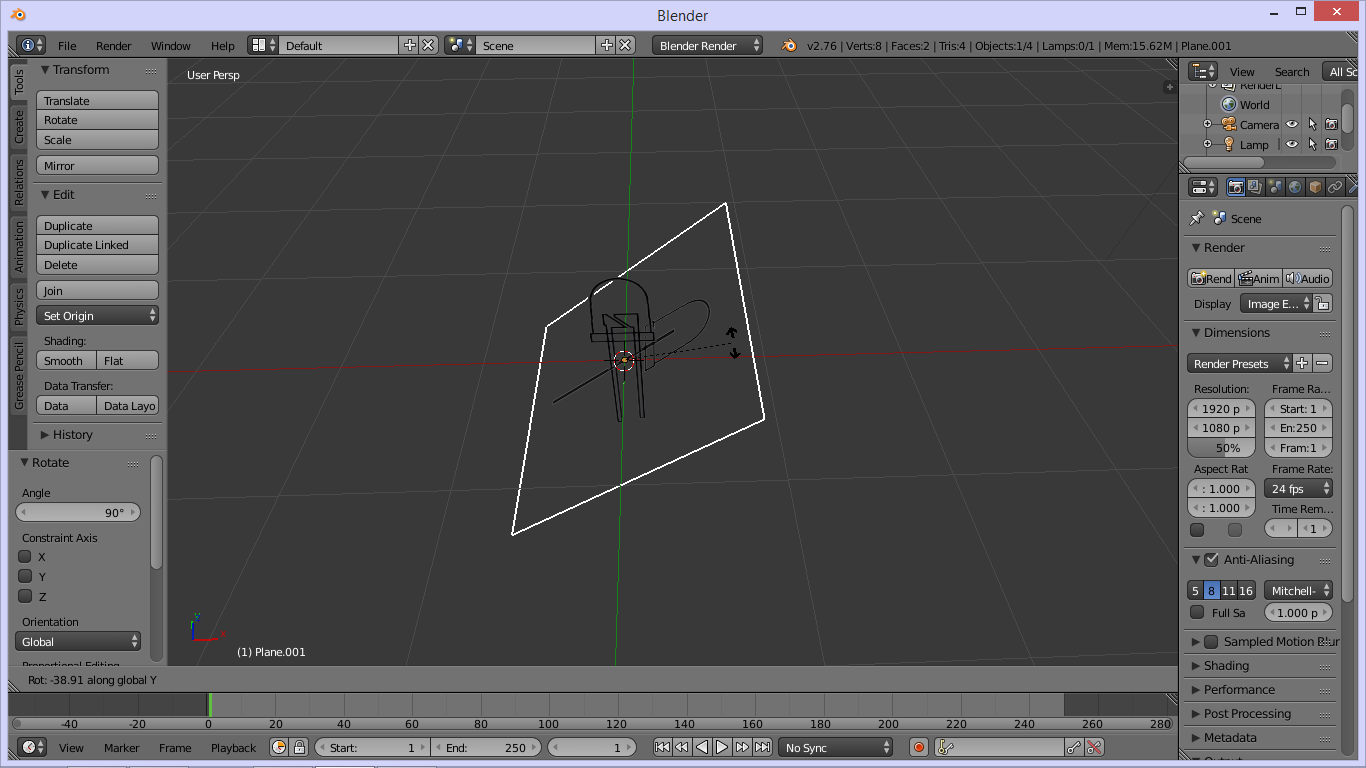Open the Playback menu in timeline
Screen dimensions: 1366x768
[x=233, y=747]
